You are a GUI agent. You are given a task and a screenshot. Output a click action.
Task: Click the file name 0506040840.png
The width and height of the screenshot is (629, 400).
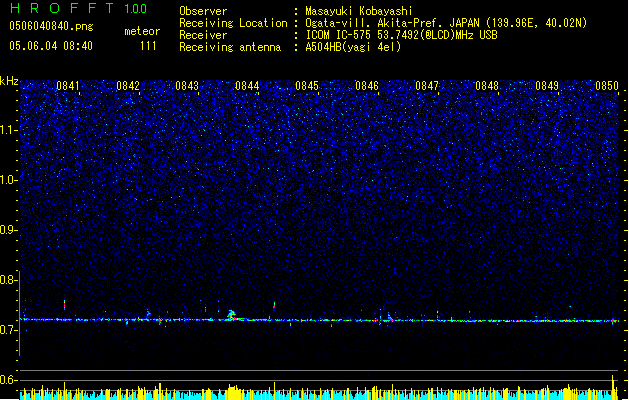tap(51, 26)
